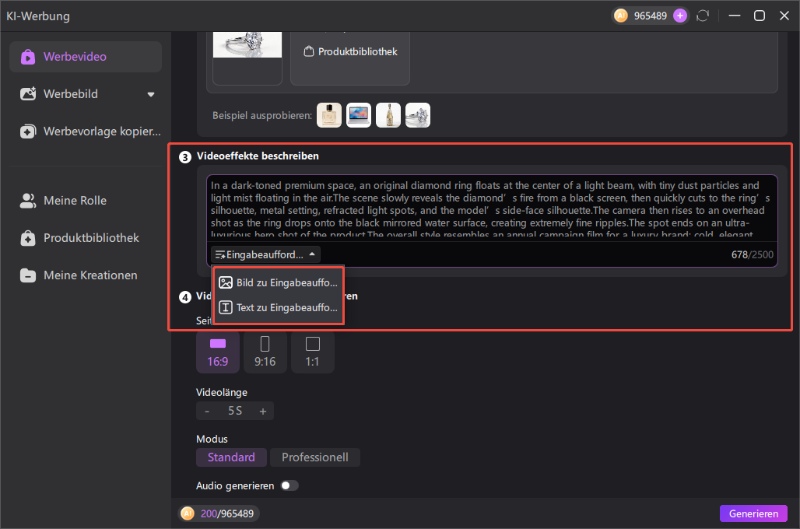Try the diamond ring example image
Viewport: 800px width, 529px height.
point(418,115)
